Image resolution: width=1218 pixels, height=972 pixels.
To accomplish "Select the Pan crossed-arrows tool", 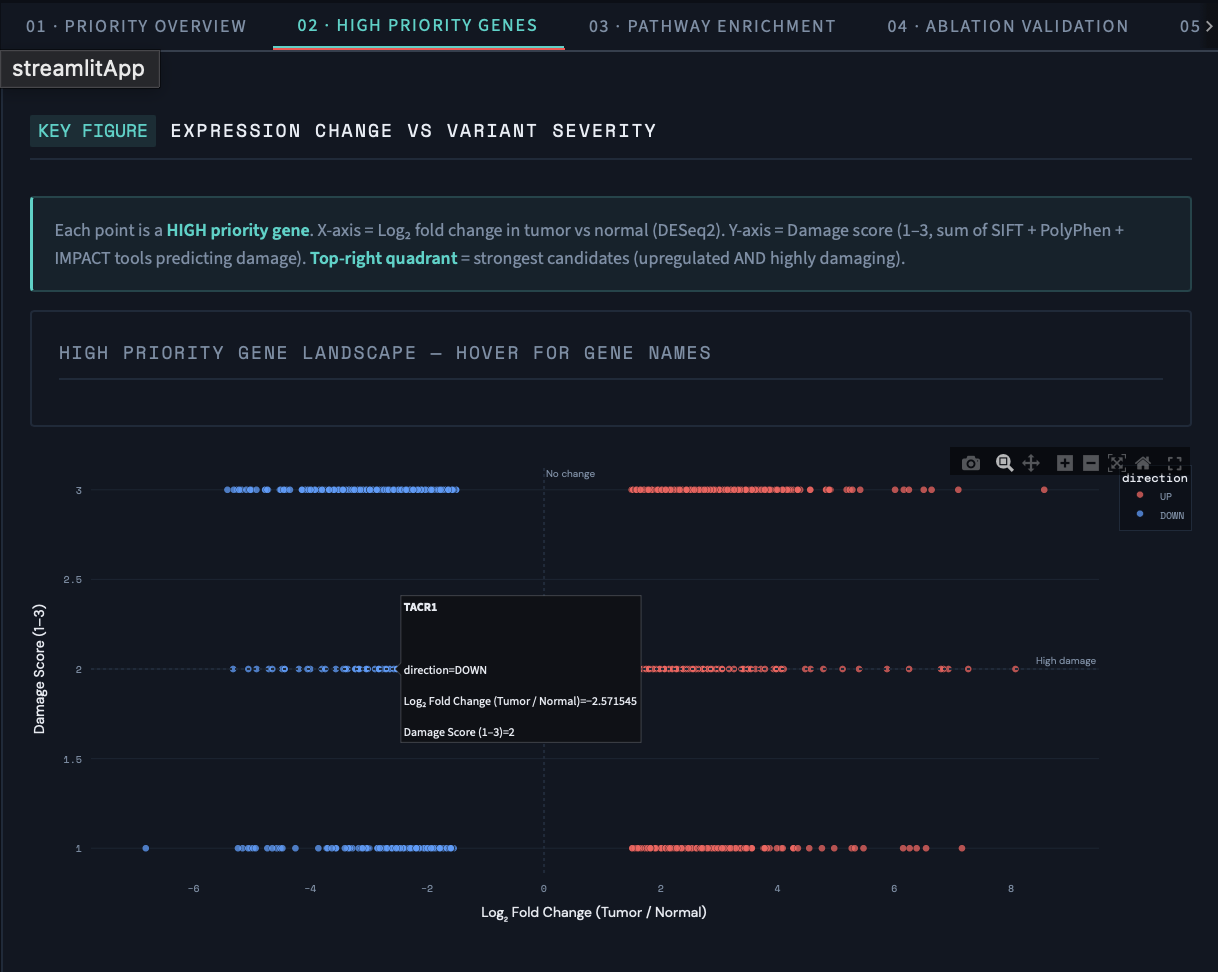I will tap(1031, 463).
